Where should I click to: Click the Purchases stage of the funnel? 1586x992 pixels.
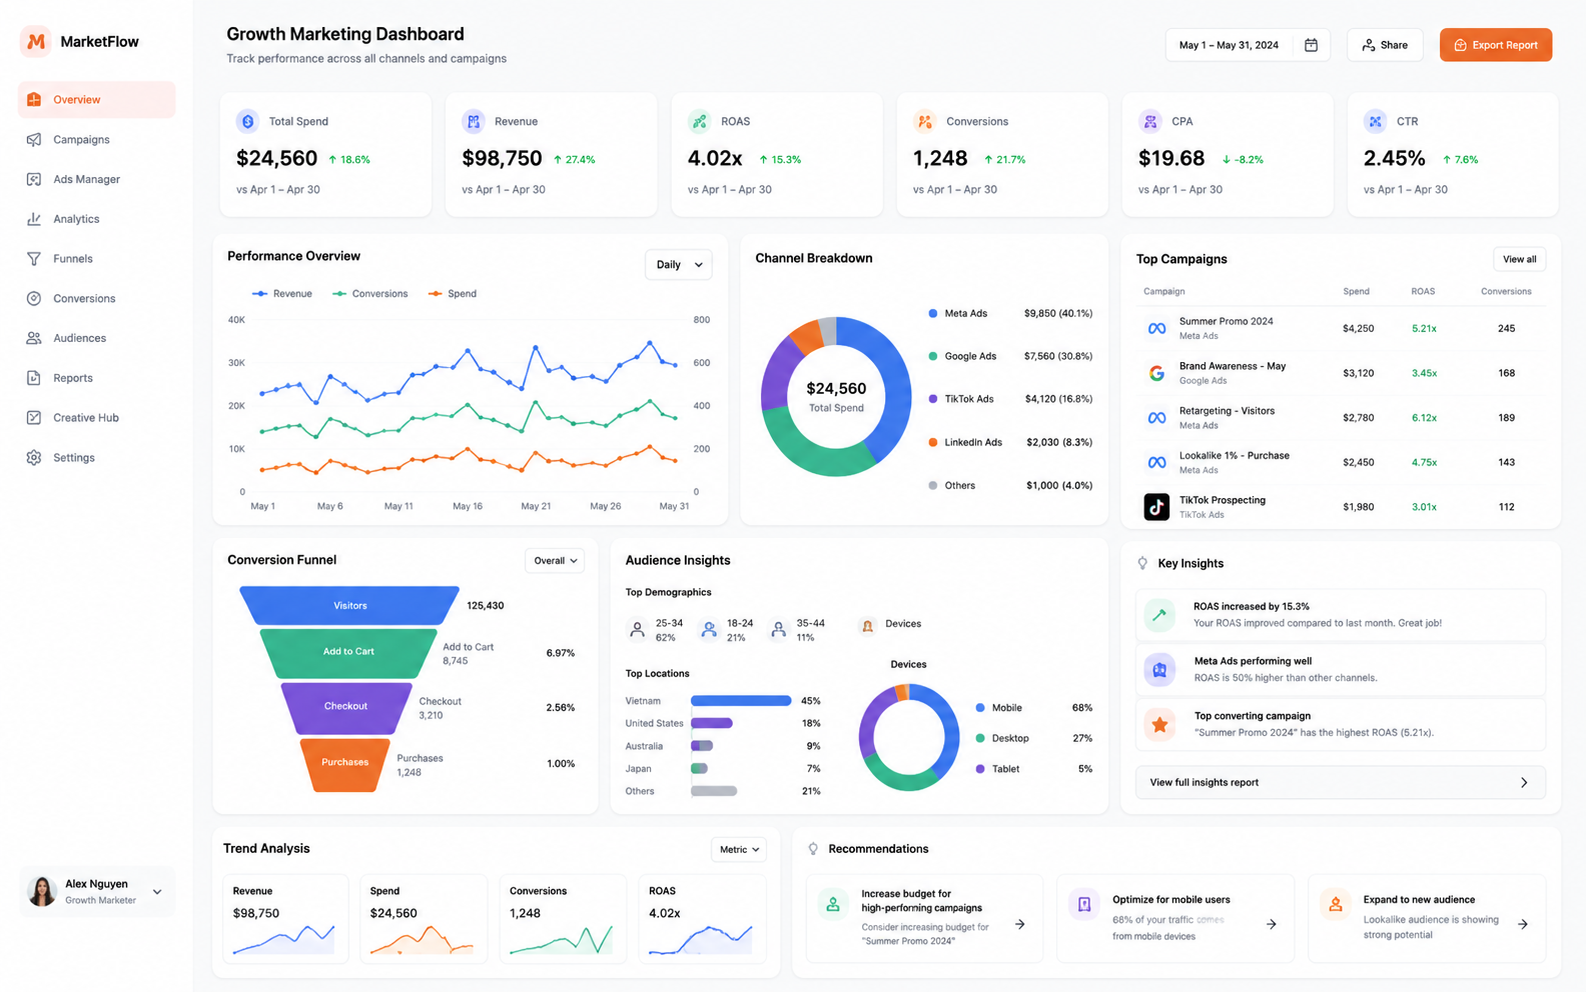pos(345,763)
